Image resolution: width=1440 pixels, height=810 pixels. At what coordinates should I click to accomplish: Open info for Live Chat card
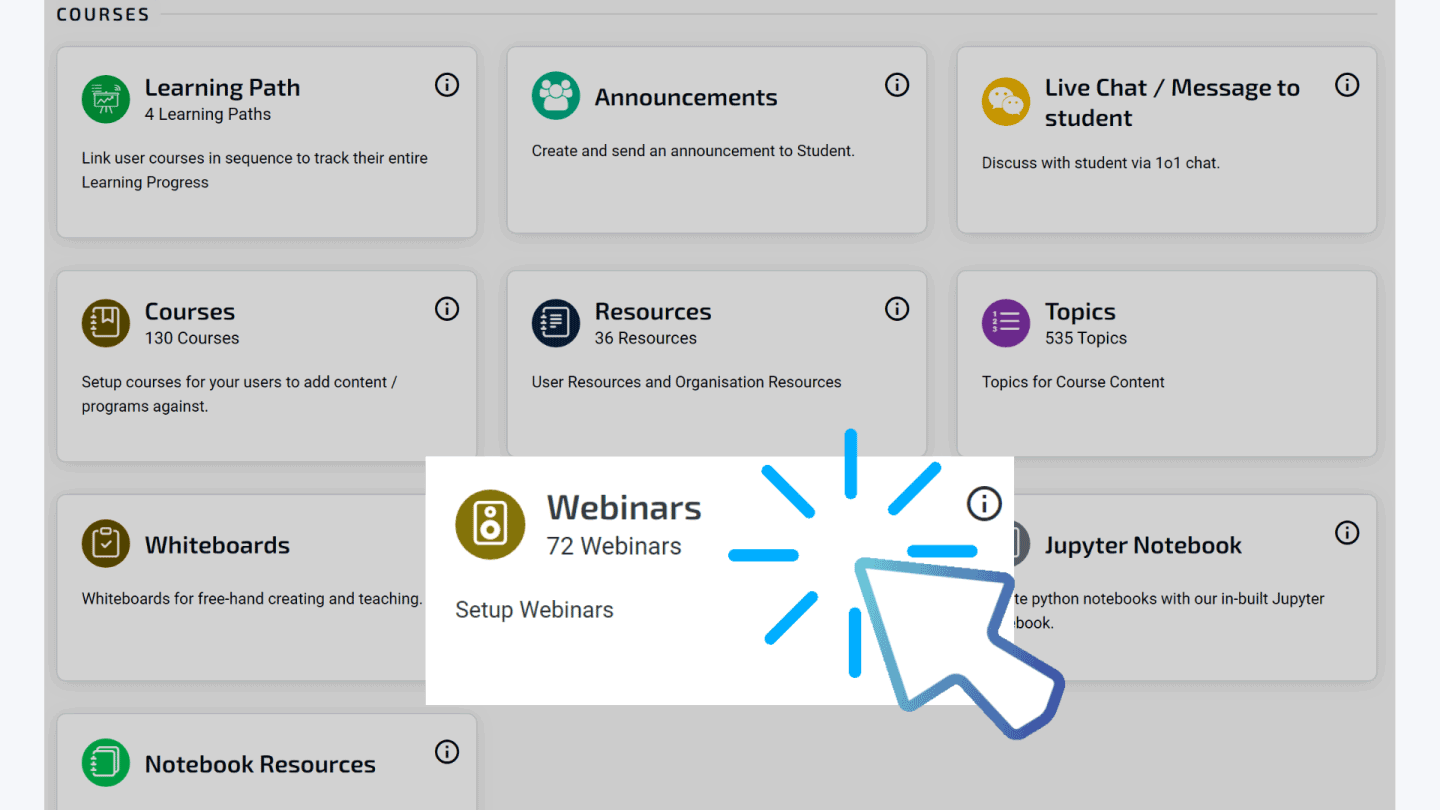pos(1347,84)
